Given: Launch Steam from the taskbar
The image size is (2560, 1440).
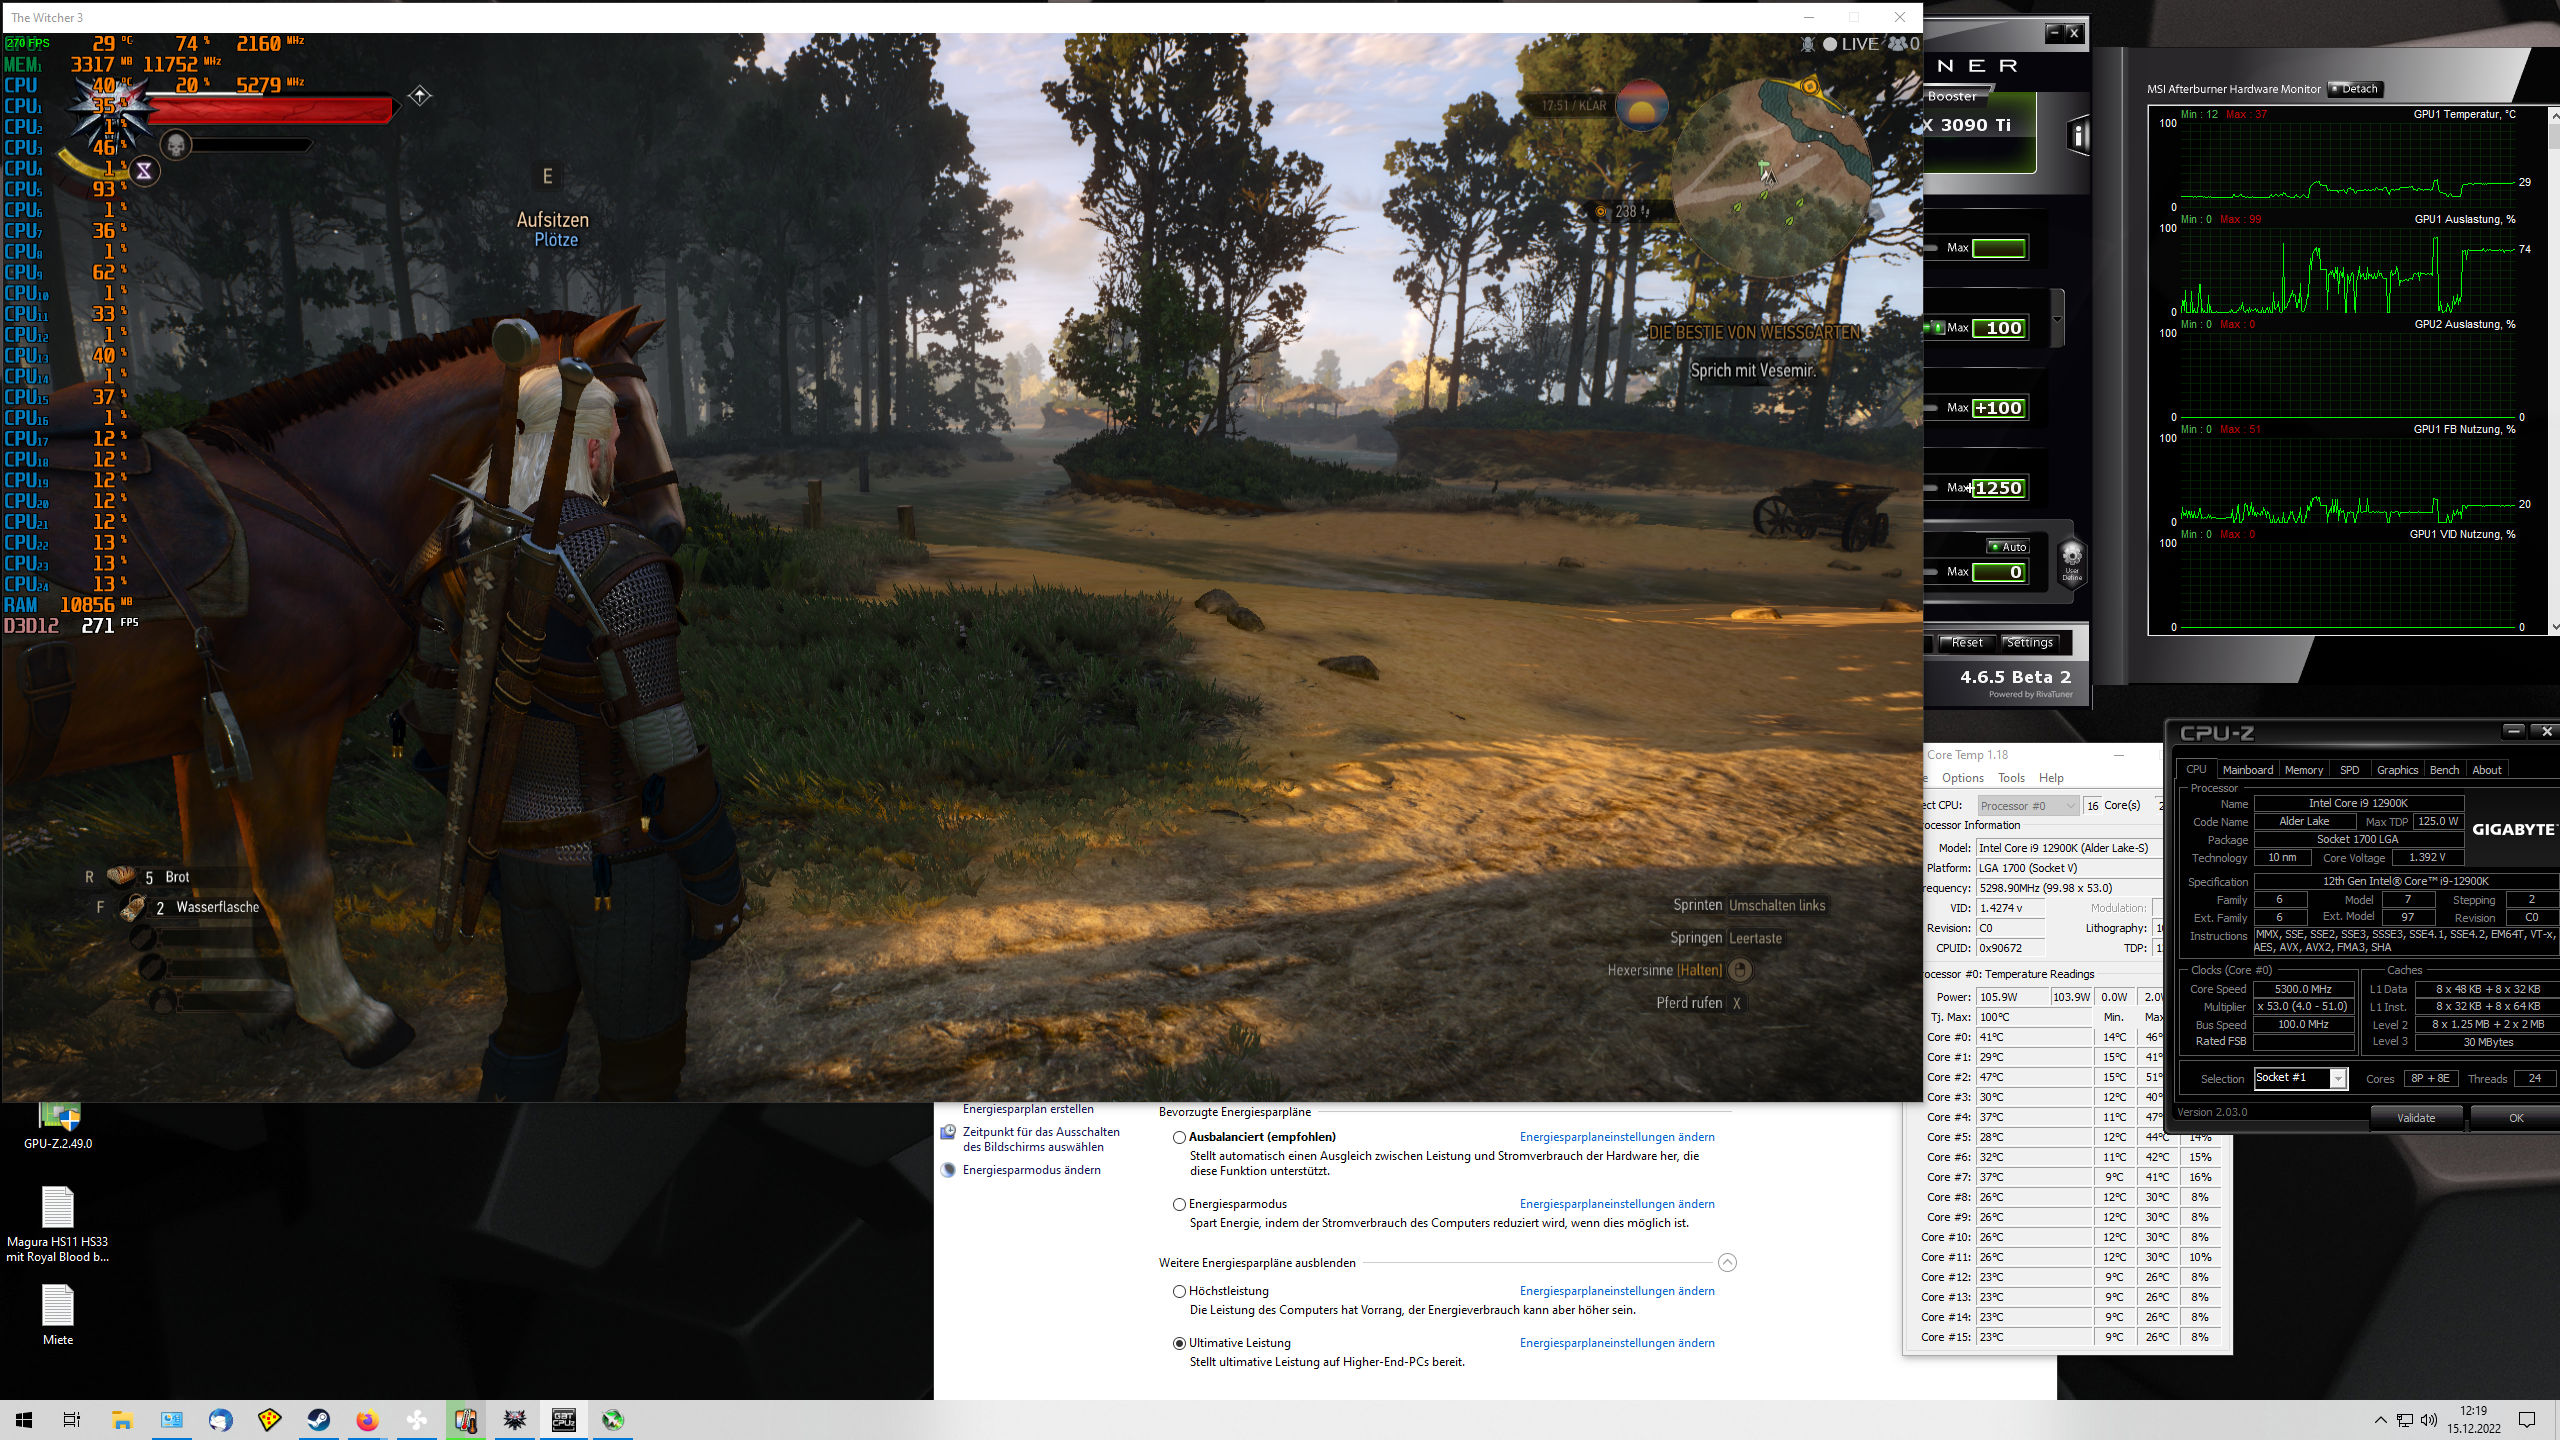Looking at the screenshot, I should click(x=320, y=1420).
